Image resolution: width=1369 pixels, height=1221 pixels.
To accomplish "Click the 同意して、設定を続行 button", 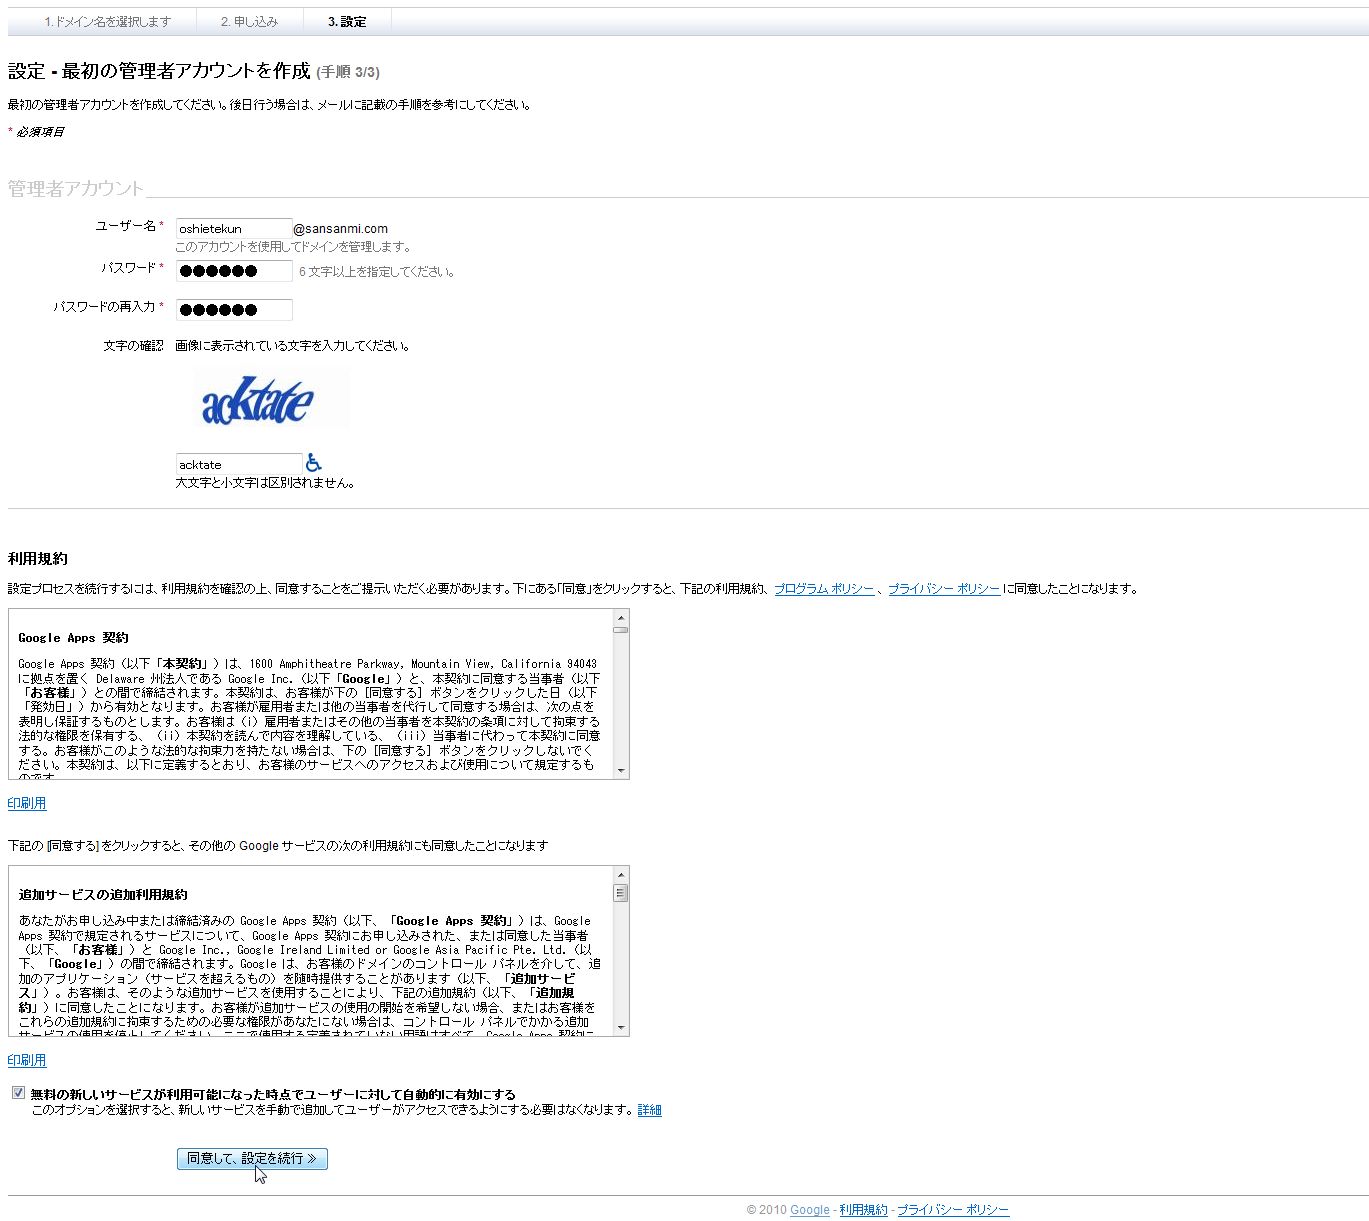I will tap(252, 1159).
